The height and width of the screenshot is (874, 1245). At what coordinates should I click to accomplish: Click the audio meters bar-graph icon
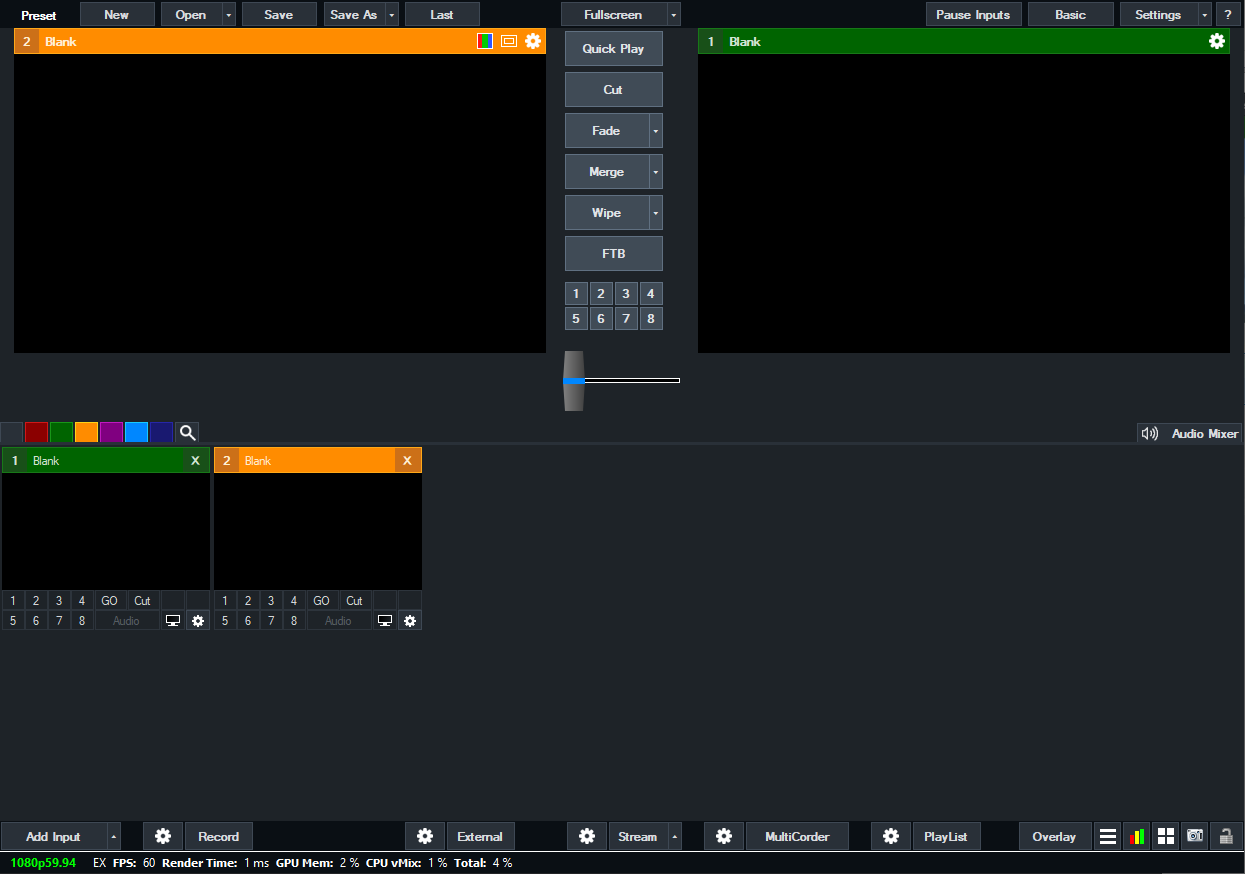point(1136,836)
